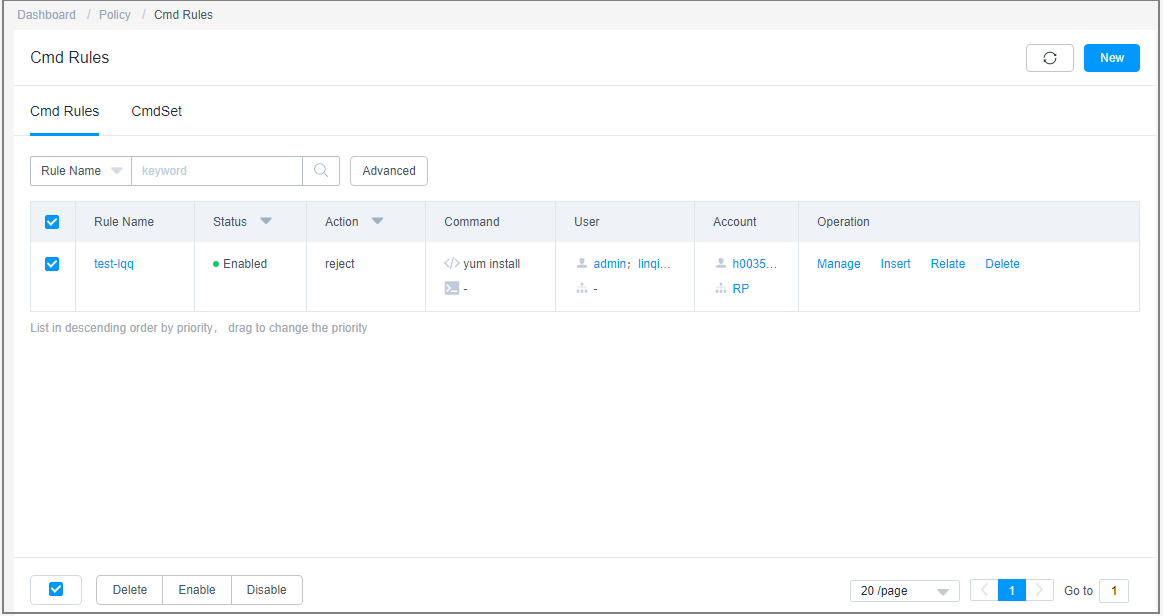Click the Account column header

pos(735,222)
